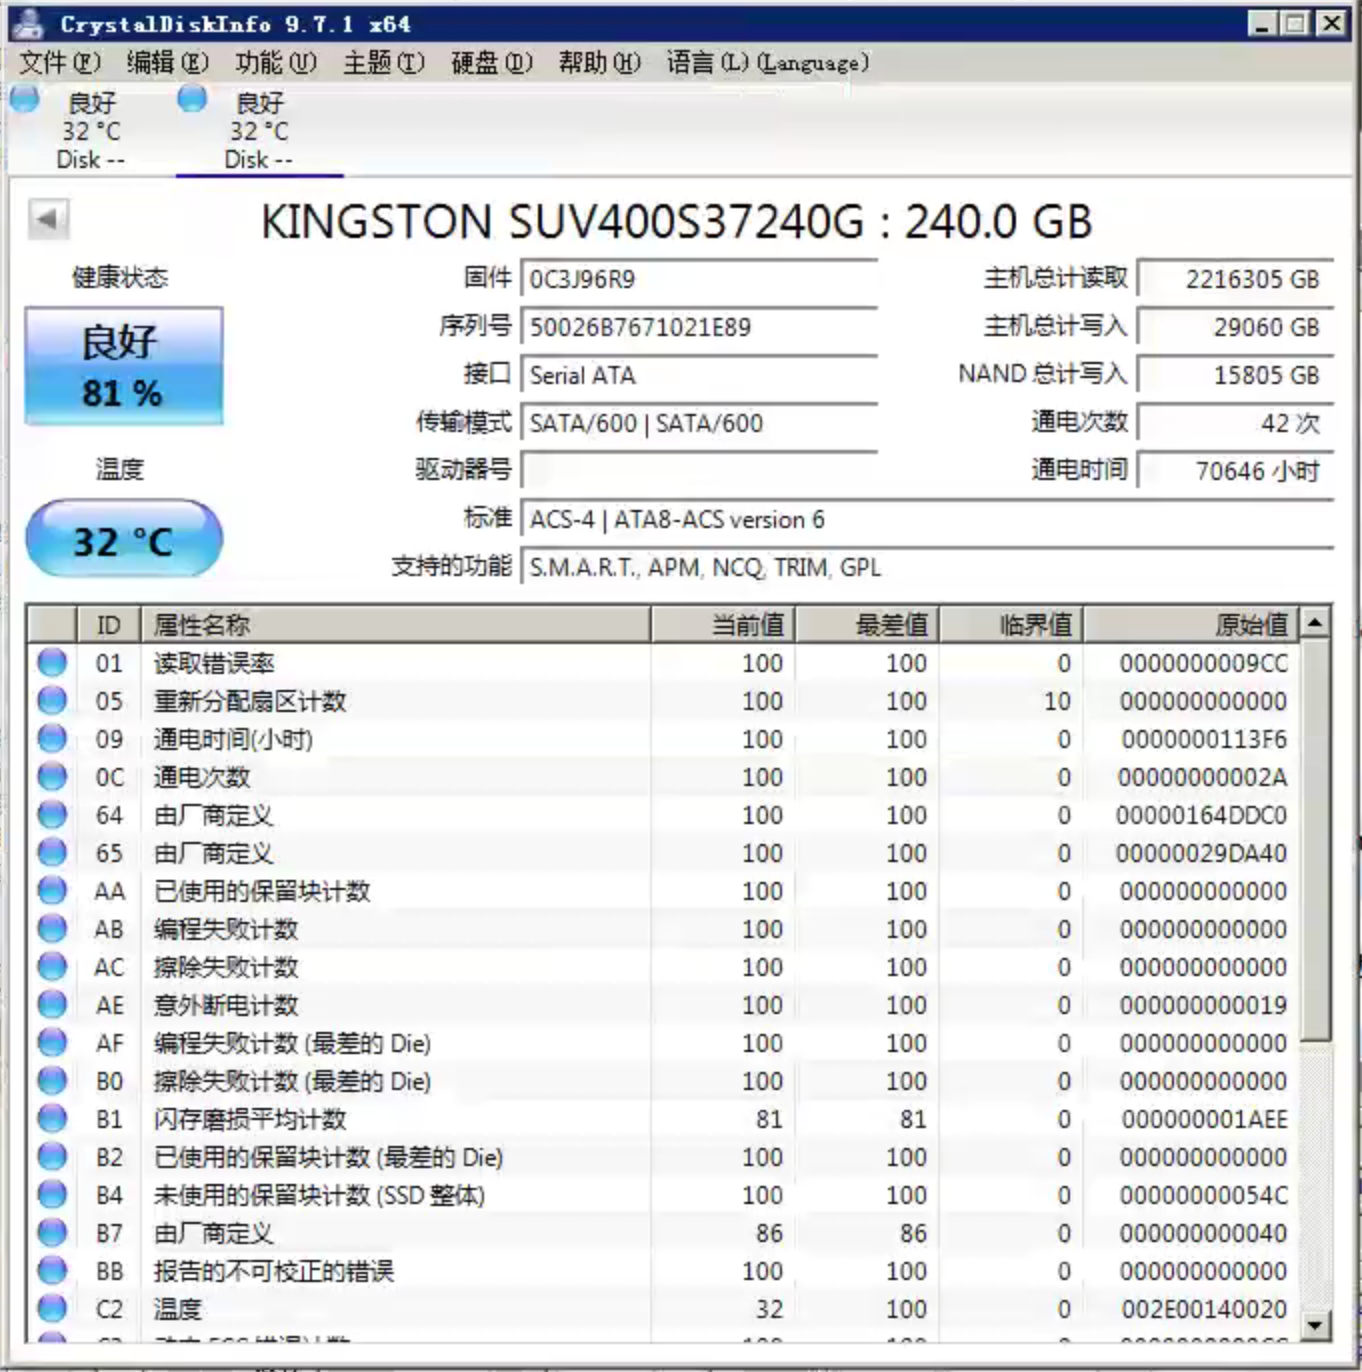Click the 当前值 column header
This screenshot has height=1372, width=1362.
pyautogui.click(x=723, y=625)
